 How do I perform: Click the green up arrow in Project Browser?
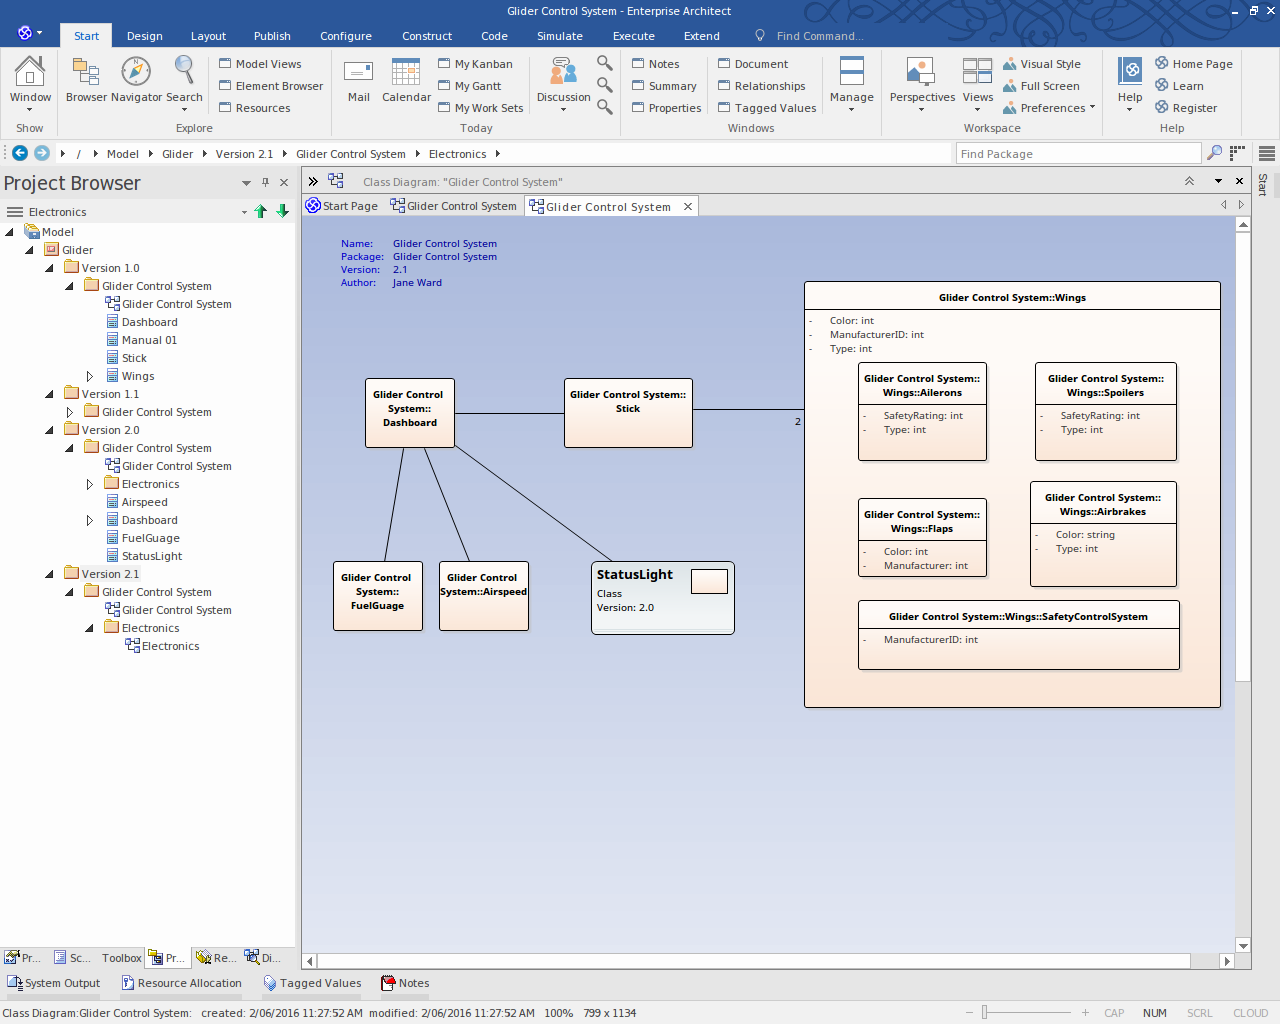click(x=261, y=211)
